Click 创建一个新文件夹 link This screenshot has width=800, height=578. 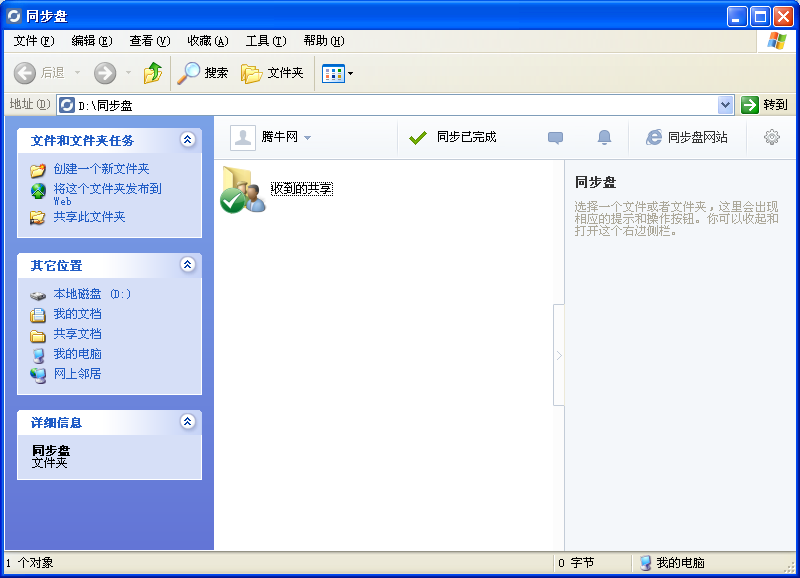pos(101,169)
